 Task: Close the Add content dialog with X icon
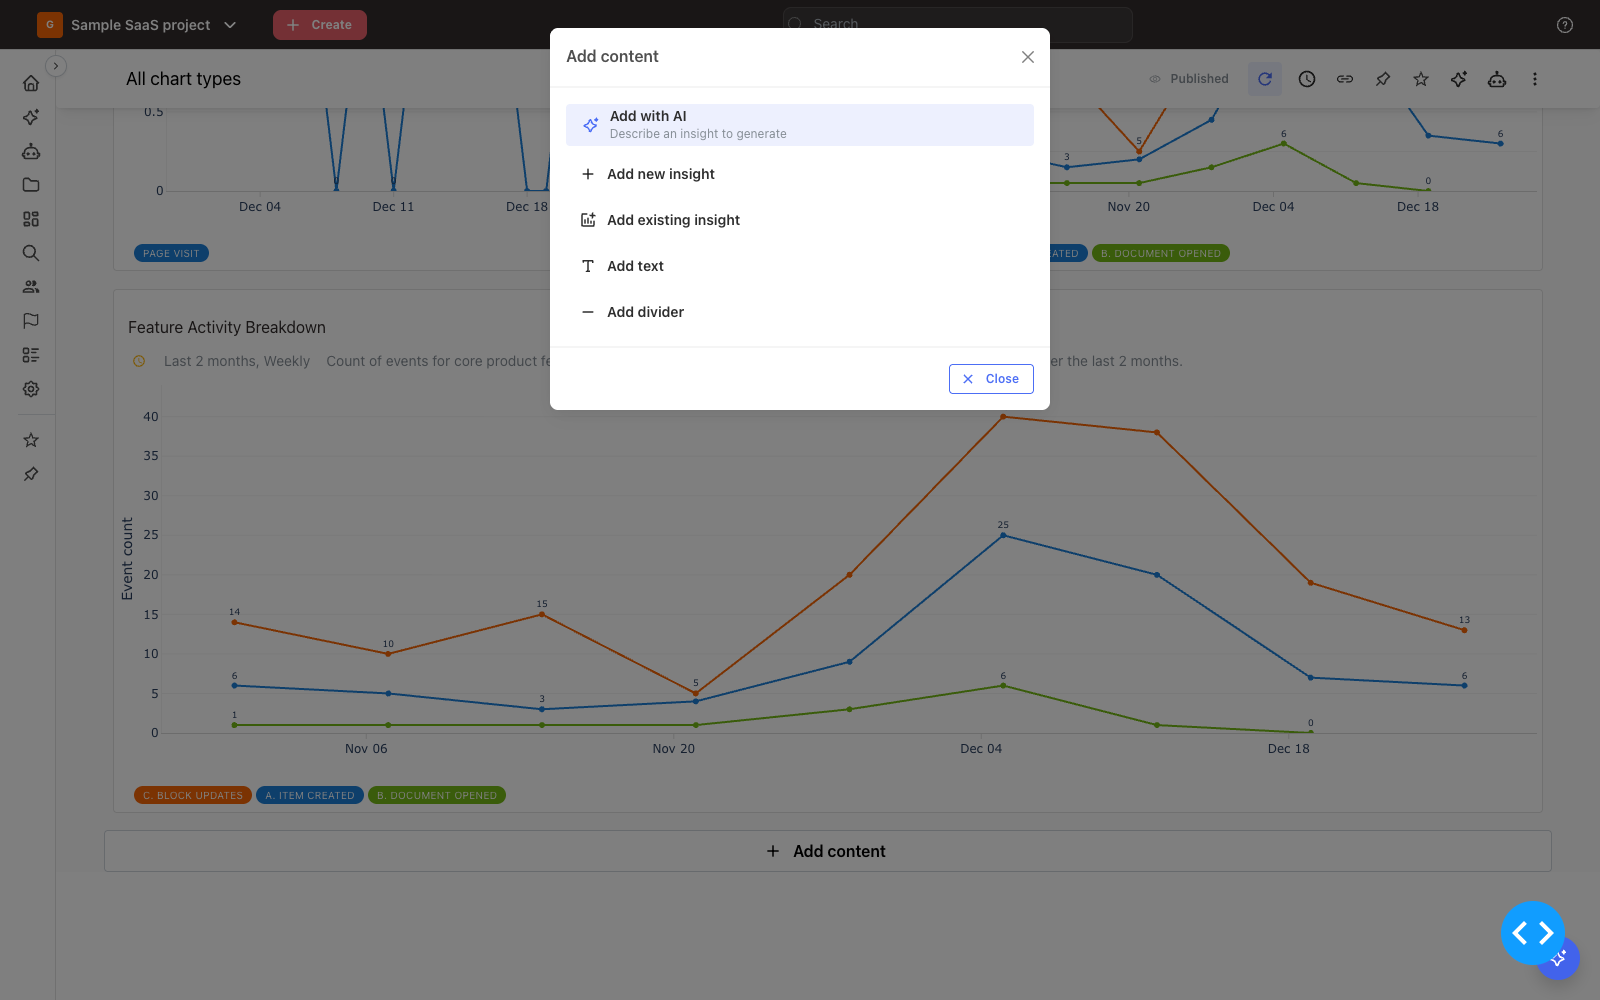1027,57
